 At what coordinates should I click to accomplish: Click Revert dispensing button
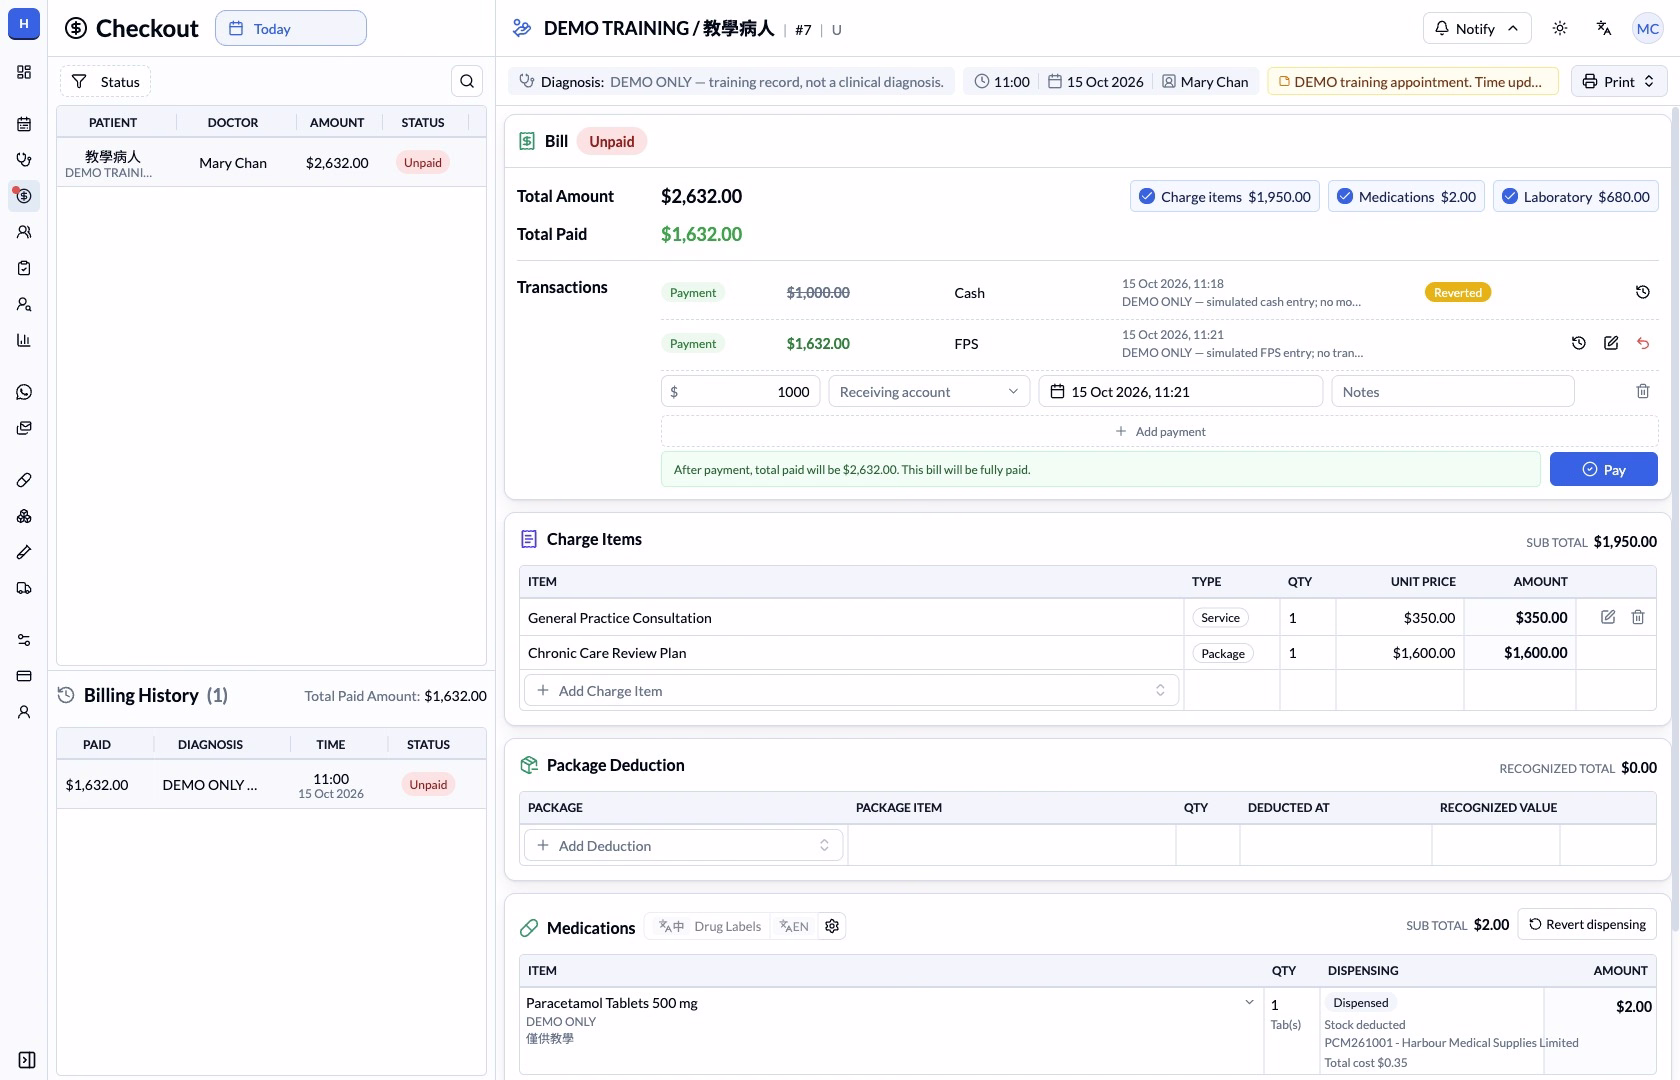pyautogui.click(x=1587, y=924)
